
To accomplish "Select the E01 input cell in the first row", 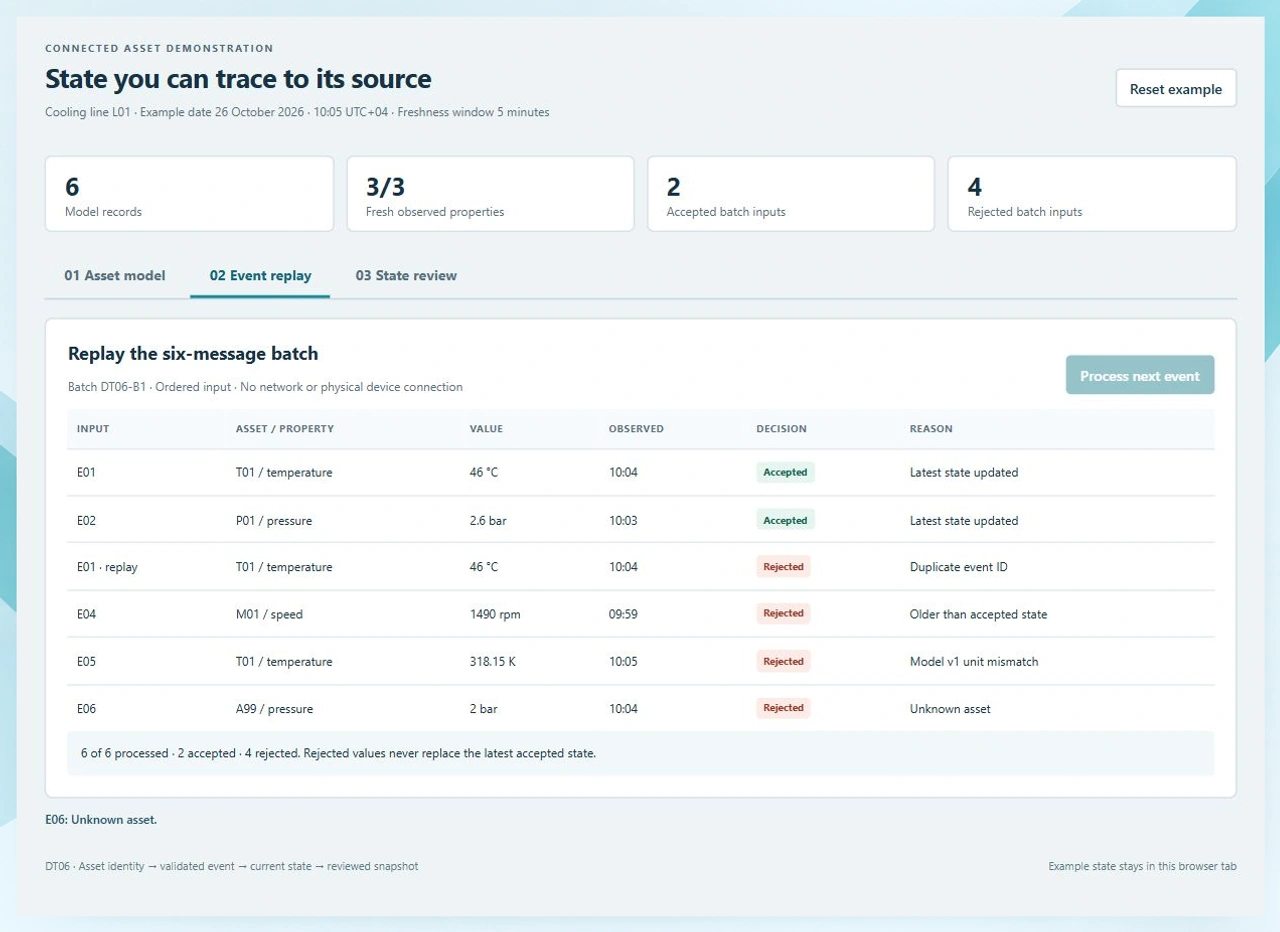I will coord(86,472).
